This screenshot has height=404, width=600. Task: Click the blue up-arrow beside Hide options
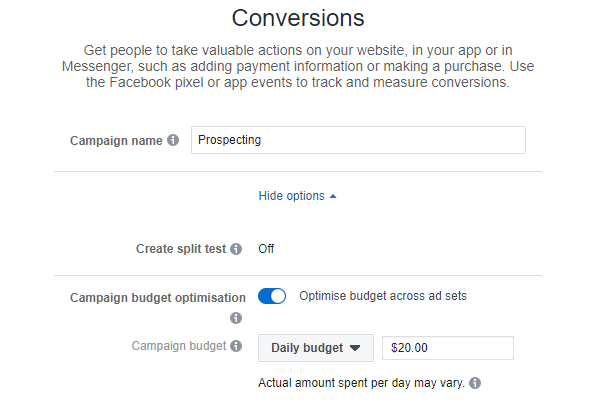(333, 196)
